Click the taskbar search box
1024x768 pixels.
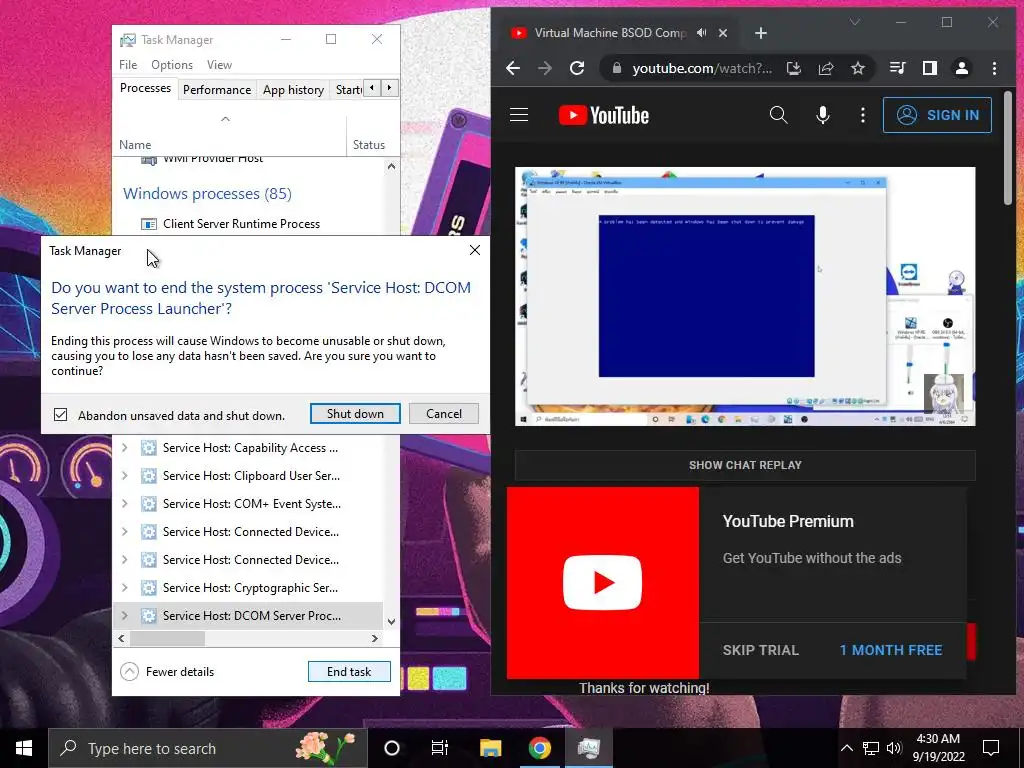pos(208,748)
